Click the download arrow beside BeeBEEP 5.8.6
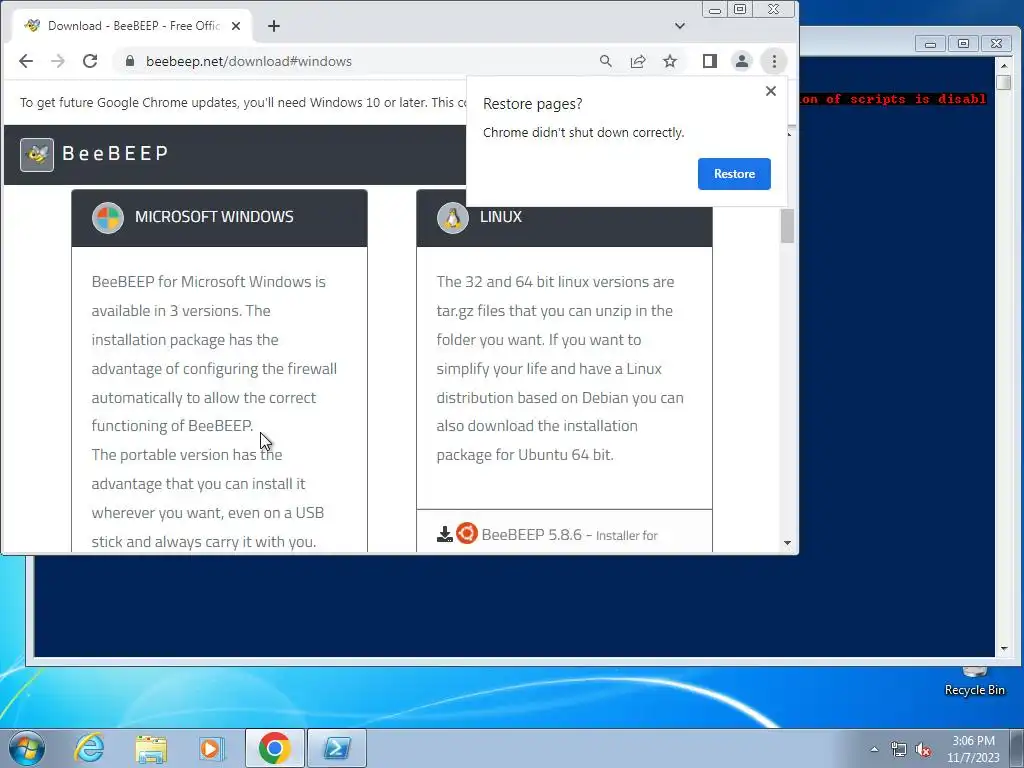 445,534
